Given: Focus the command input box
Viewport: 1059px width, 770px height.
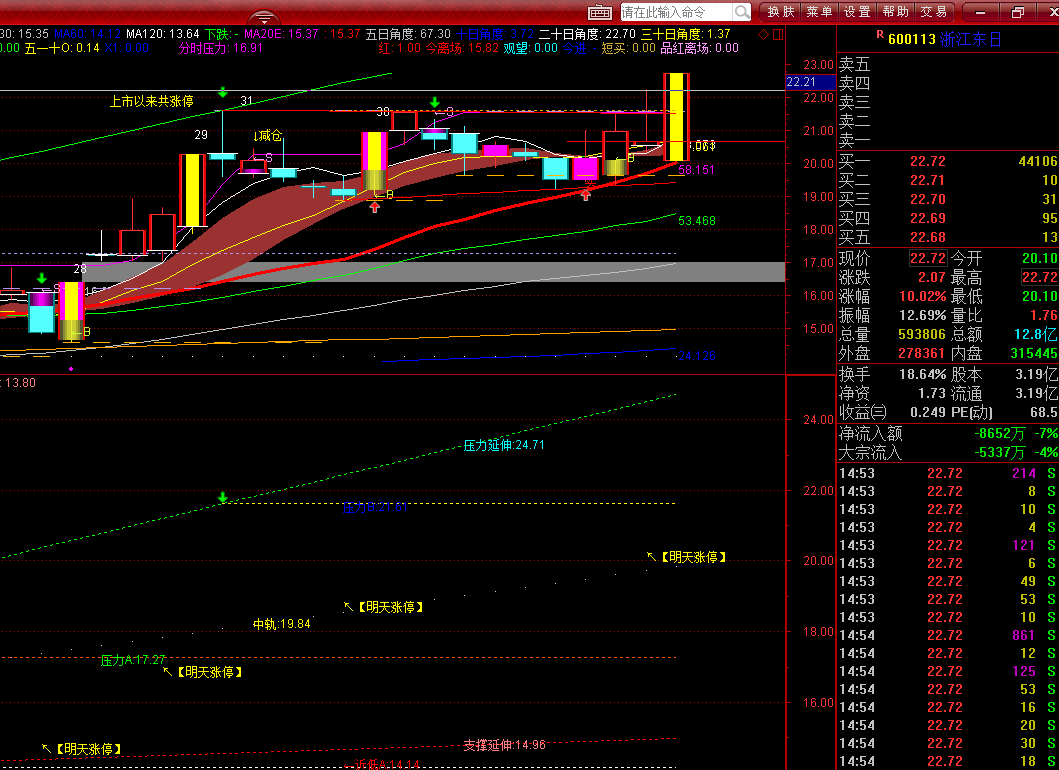Looking at the screenshot, I should (x=676, y=12).
